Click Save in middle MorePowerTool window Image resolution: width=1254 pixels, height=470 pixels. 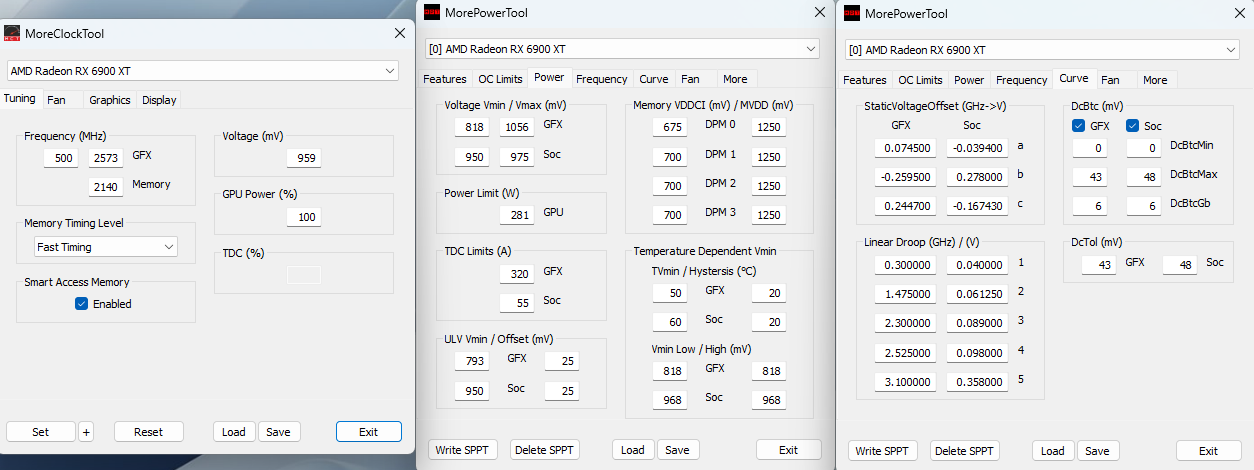coord(677,450)
